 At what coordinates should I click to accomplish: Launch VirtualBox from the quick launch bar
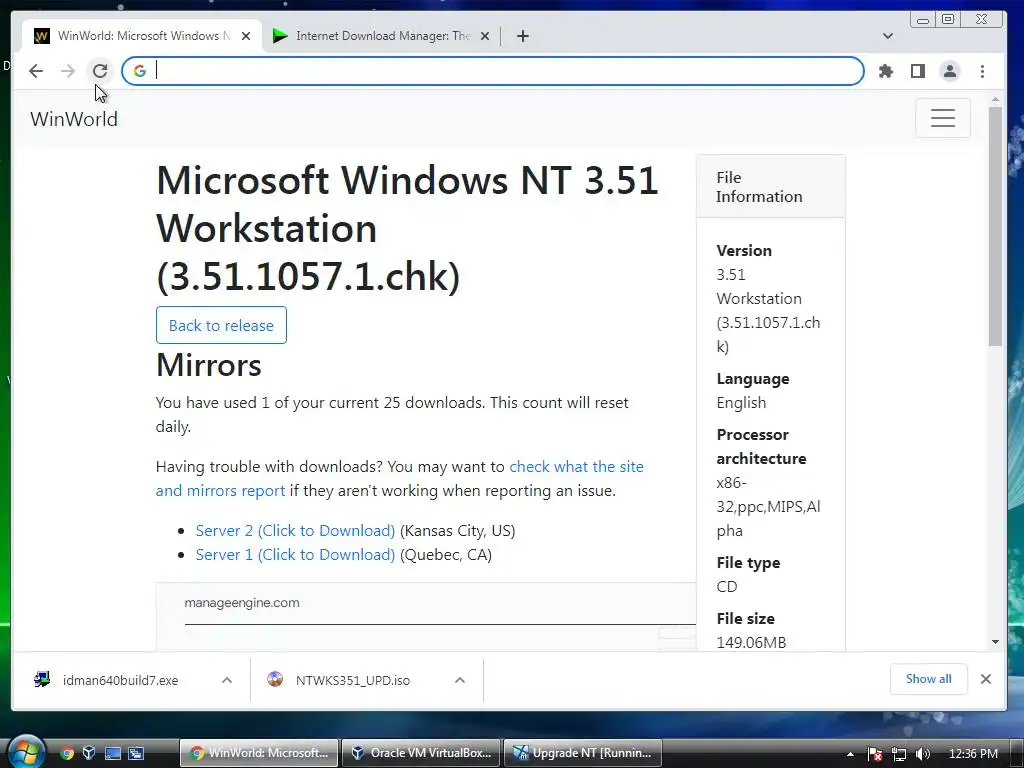89,753
